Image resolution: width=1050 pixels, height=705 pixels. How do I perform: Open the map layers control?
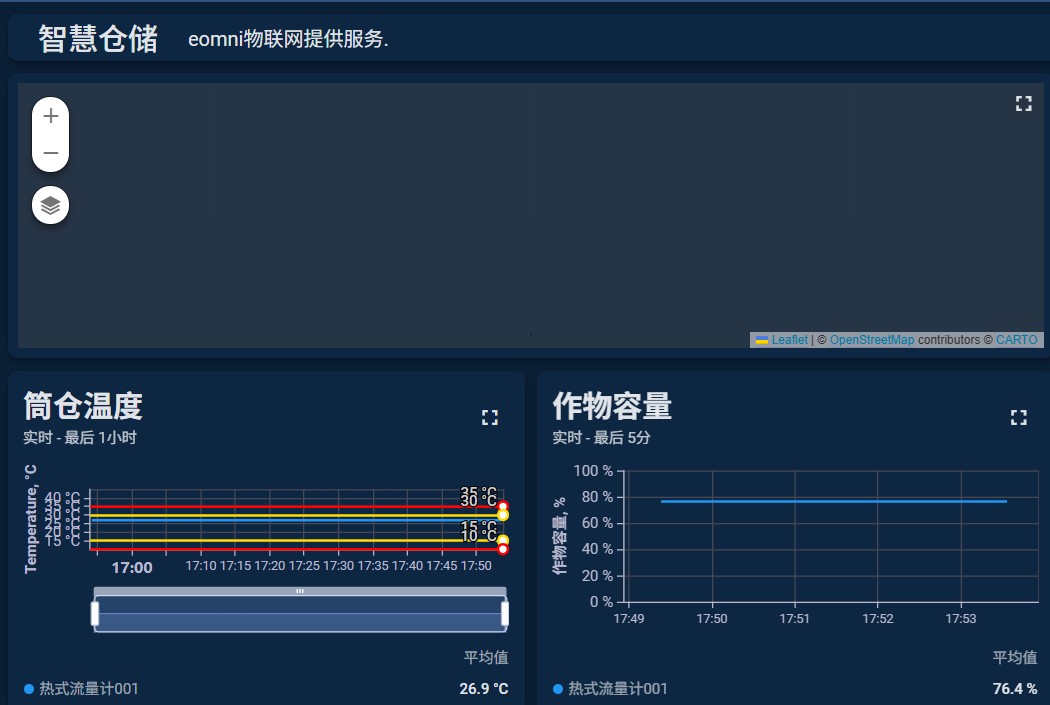pyautogui.click(x=51, y=206)
